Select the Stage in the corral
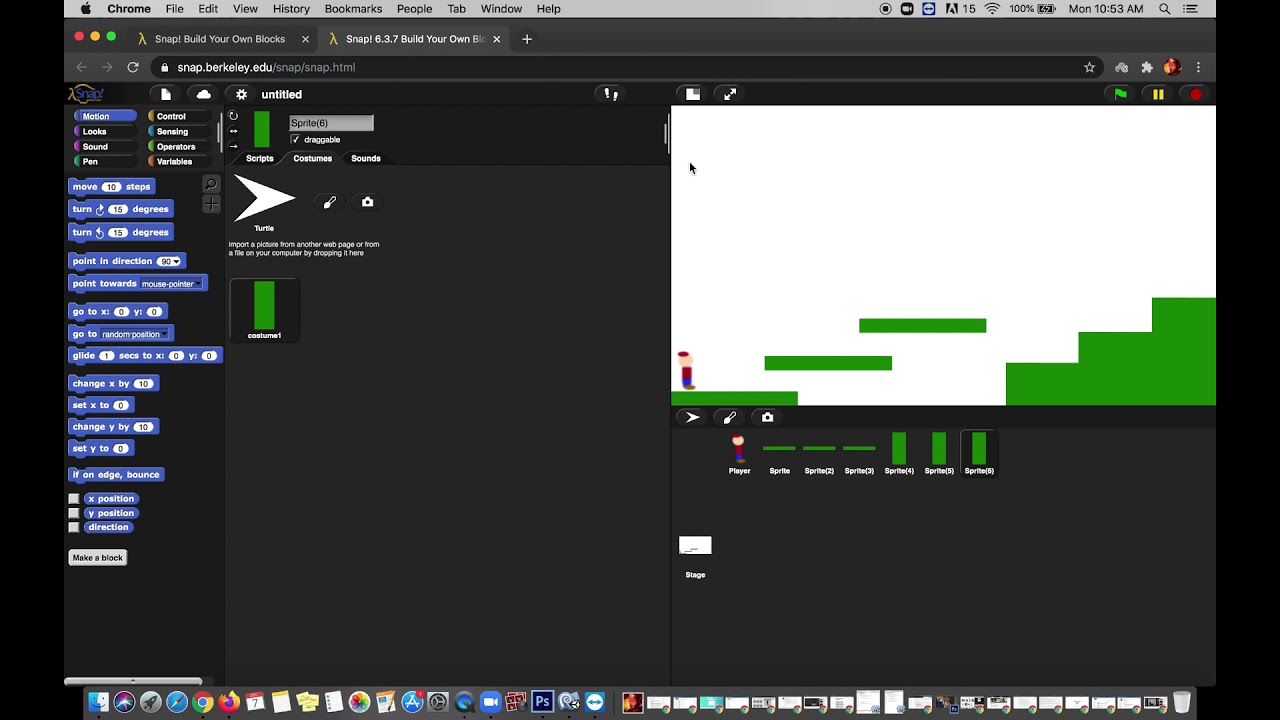 pos(695,556)
